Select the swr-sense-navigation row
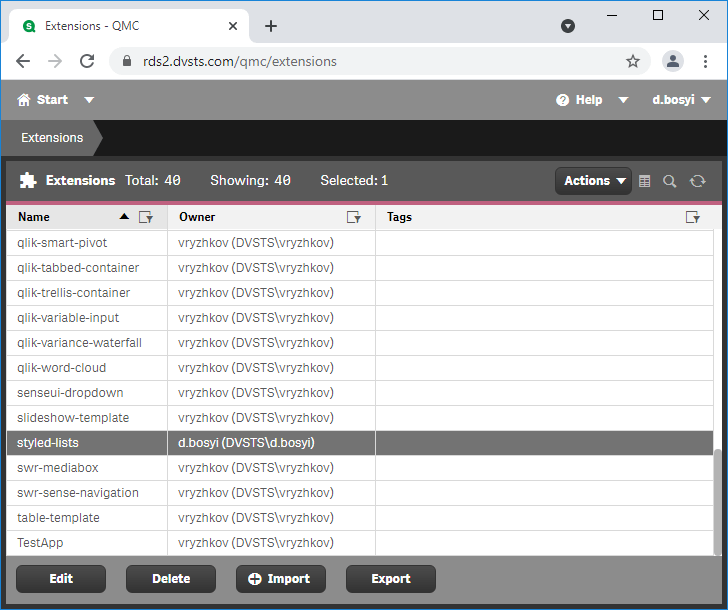The width and height of the screenshot is (728, 610). (x=360, y=493)
